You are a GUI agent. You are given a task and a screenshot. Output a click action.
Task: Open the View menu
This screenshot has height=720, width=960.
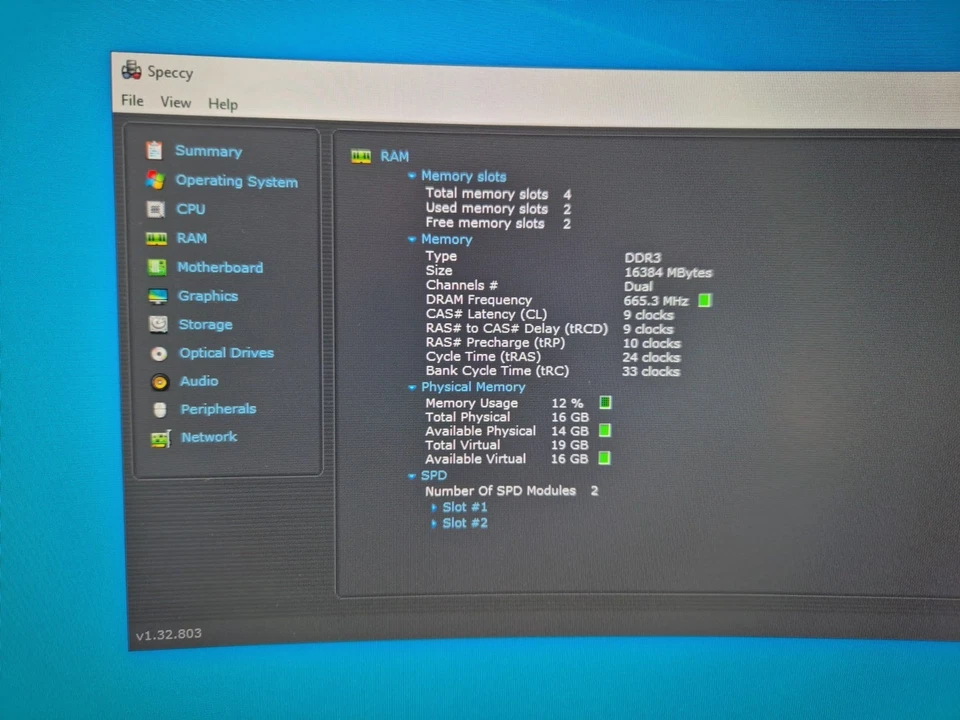(x=176, y=103)
